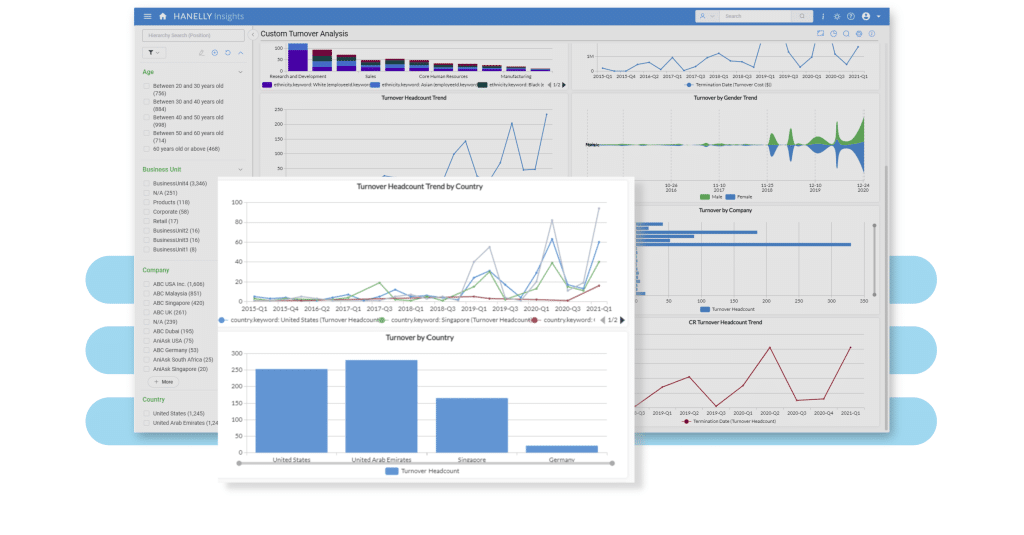Viewport: 1024px width, 535px height.
Task: Click the magnifier search button in header
Action: (803, 16)
